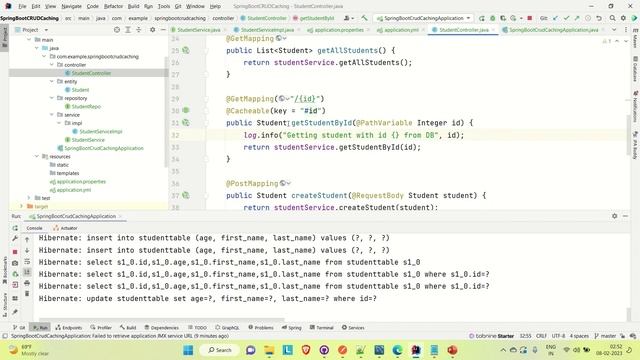Screen dimensions: 640x360
Task: Collapse the entity folder in project tree
Action: 52,81
